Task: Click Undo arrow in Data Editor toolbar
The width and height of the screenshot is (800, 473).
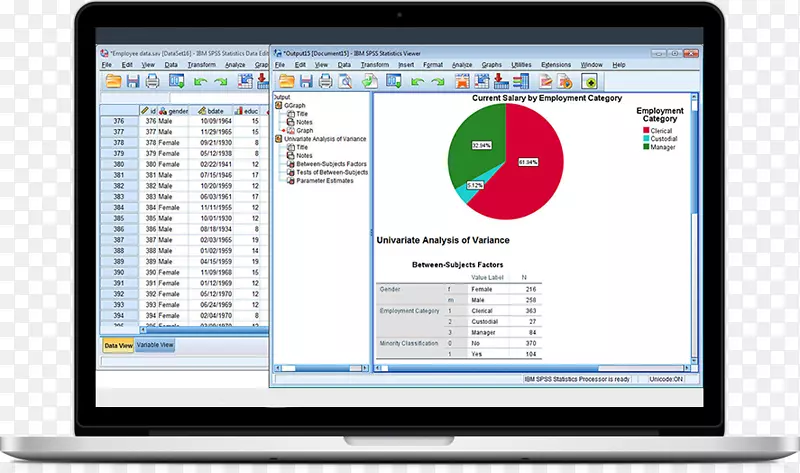Action: tap(201, 82)
